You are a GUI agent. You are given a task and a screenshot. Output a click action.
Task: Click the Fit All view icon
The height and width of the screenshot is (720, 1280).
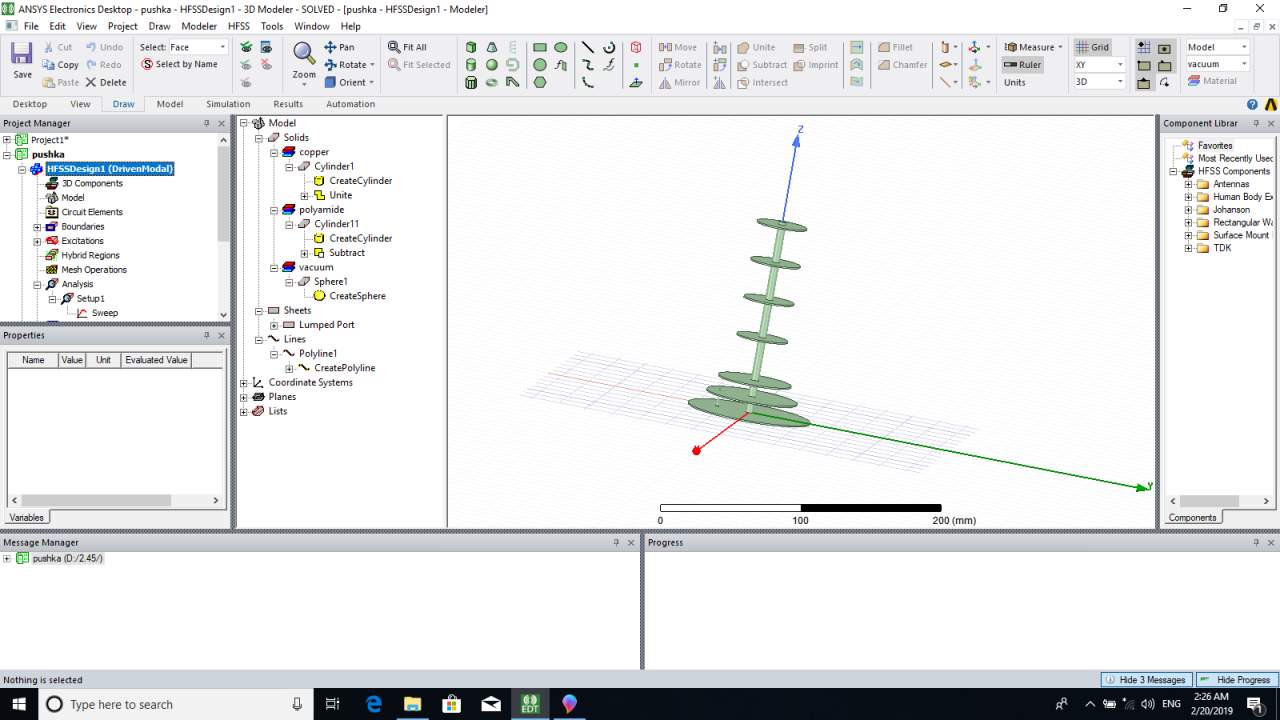[407, 47]
